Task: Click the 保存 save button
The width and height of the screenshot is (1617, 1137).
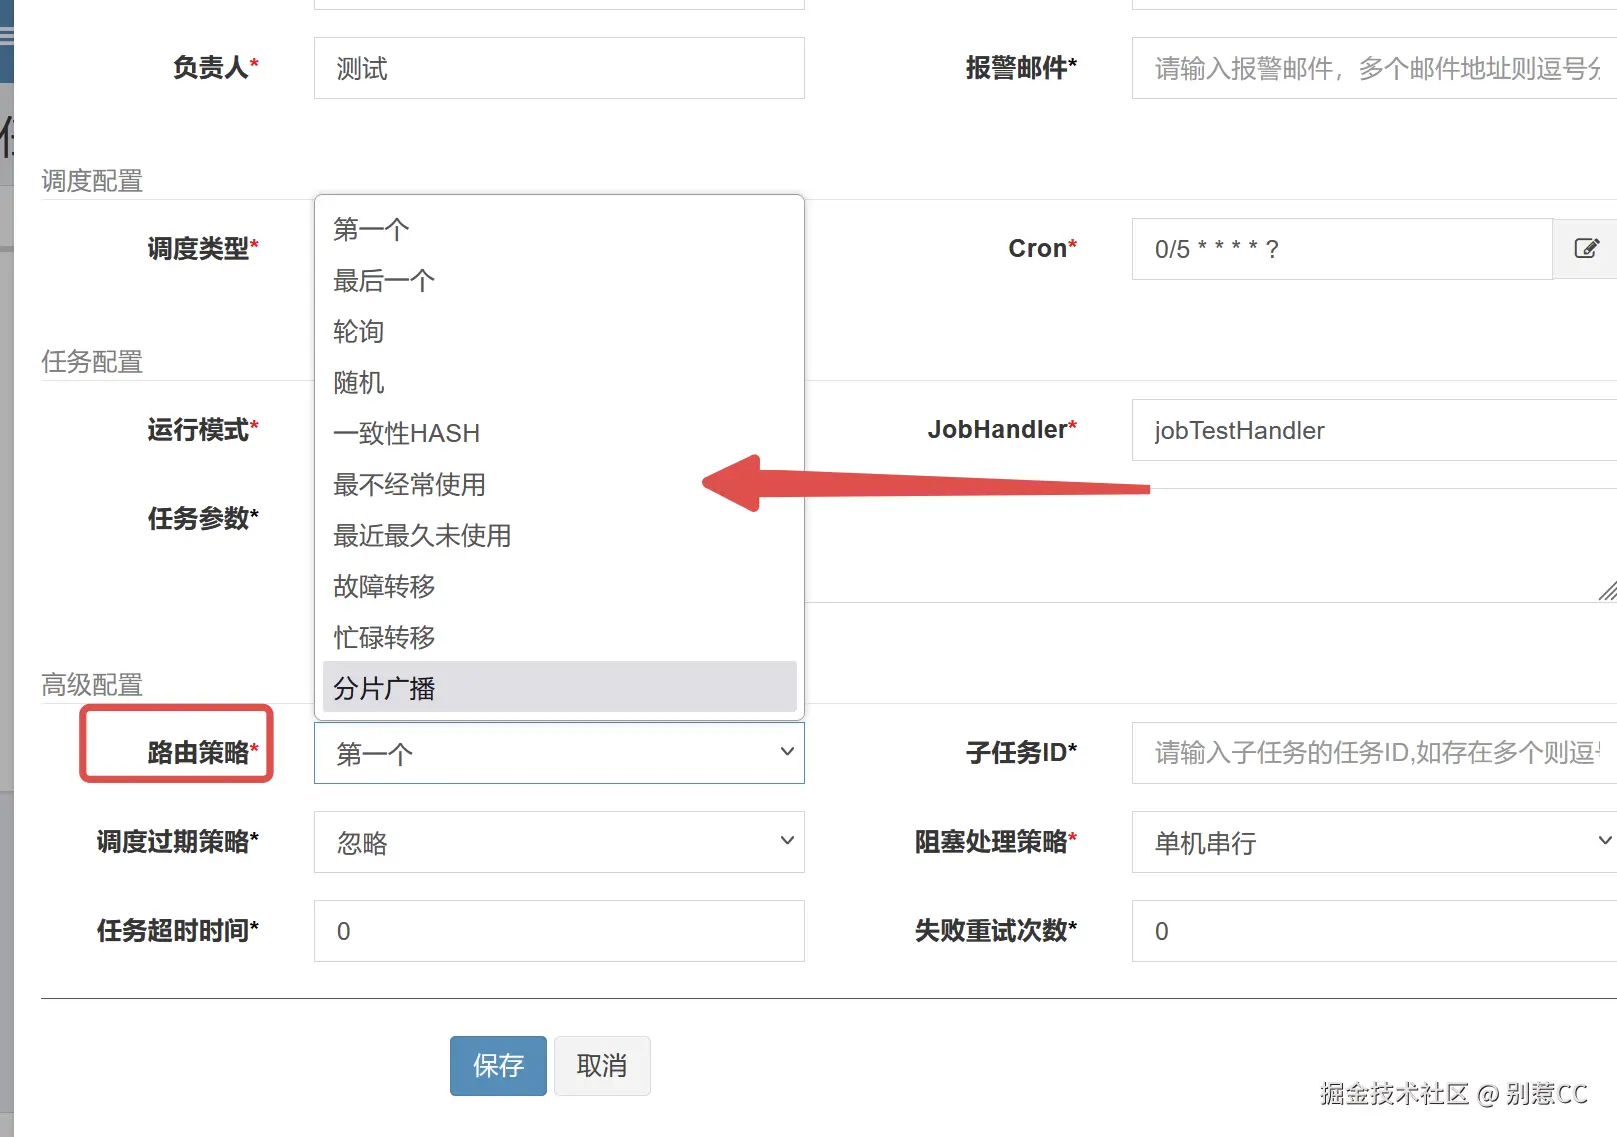Action: coord(497,1066)
